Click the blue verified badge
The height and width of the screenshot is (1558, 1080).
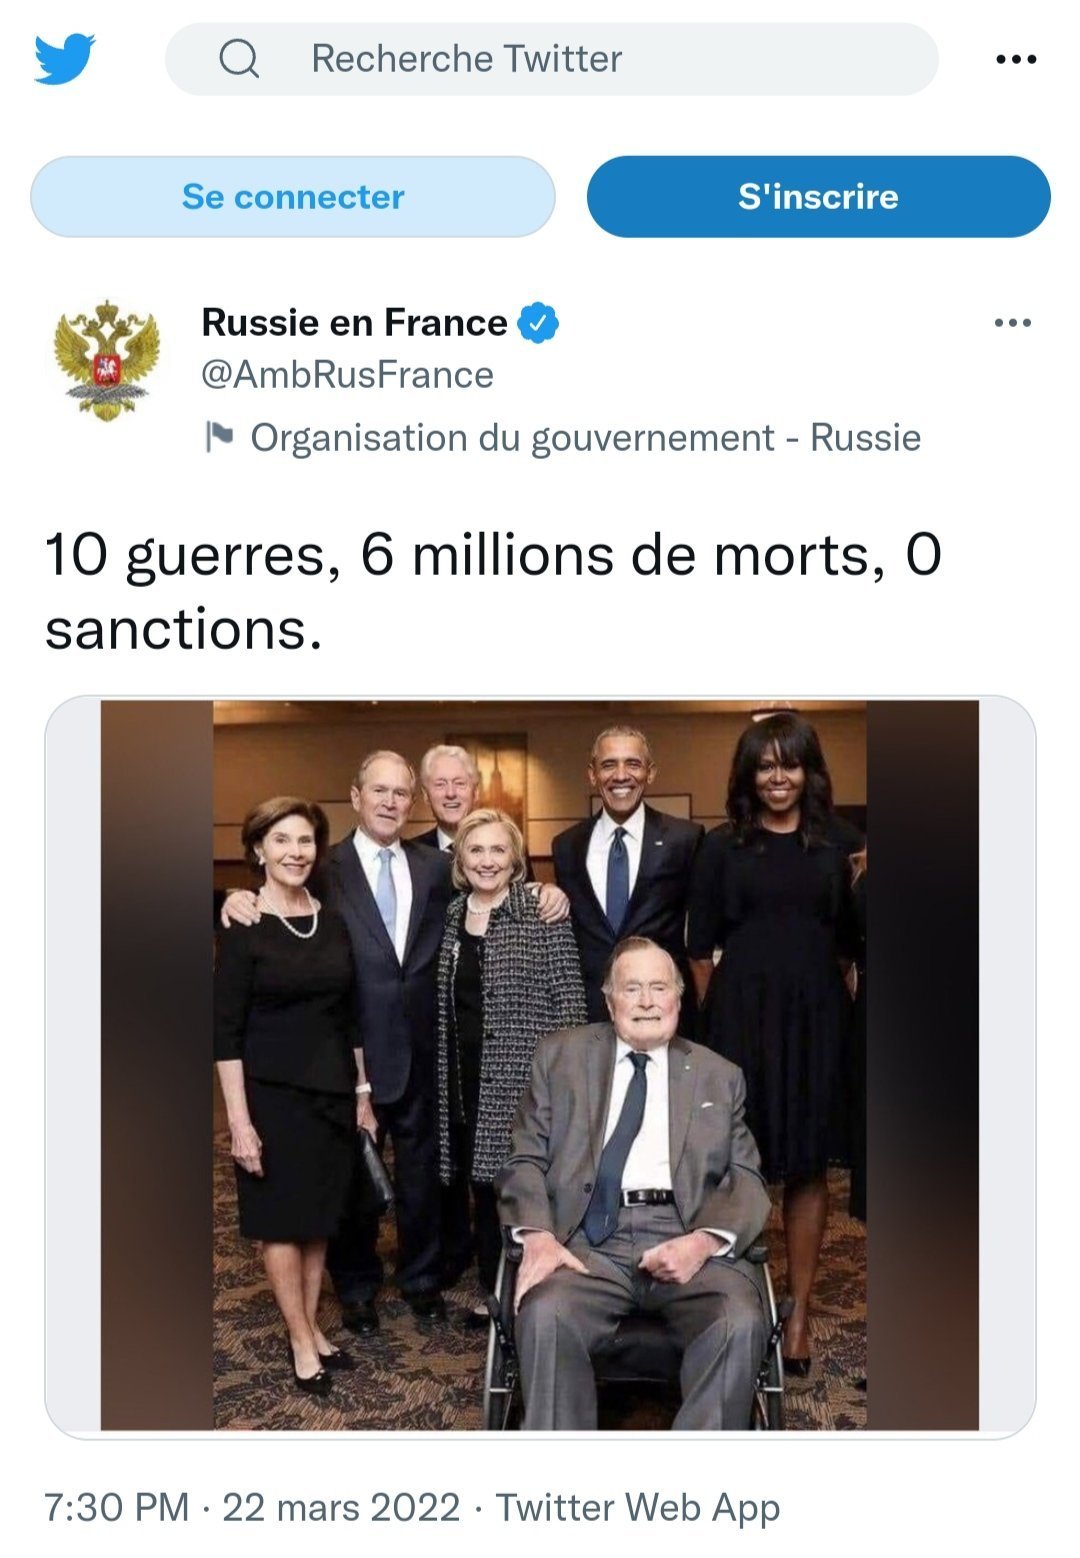pyautogui.click(x=538, y=323)
